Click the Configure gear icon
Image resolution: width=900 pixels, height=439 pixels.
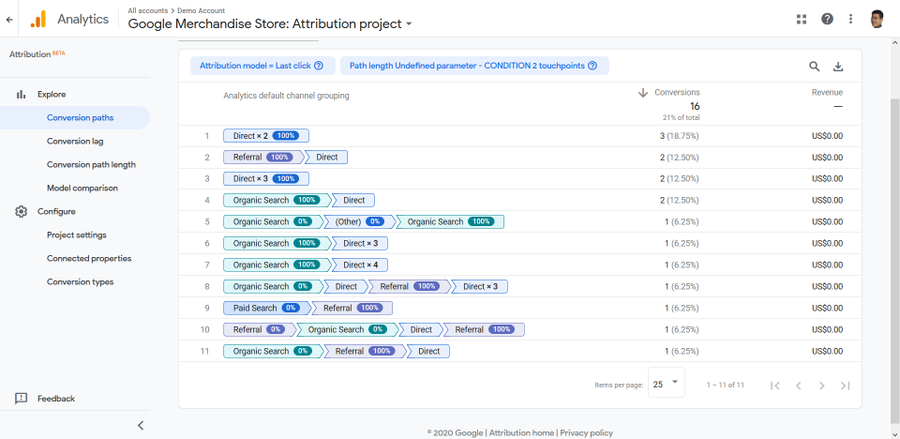[21, 212]
